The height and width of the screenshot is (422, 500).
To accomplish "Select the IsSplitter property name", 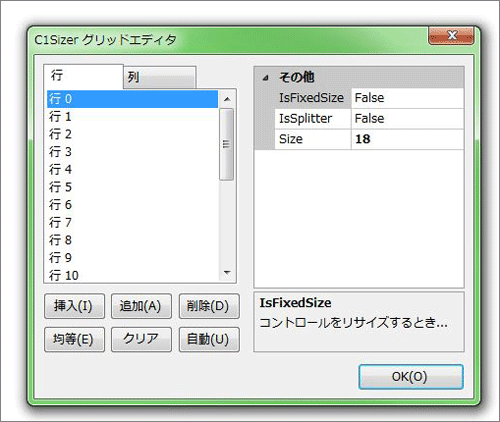I will [x=313, y=119].
